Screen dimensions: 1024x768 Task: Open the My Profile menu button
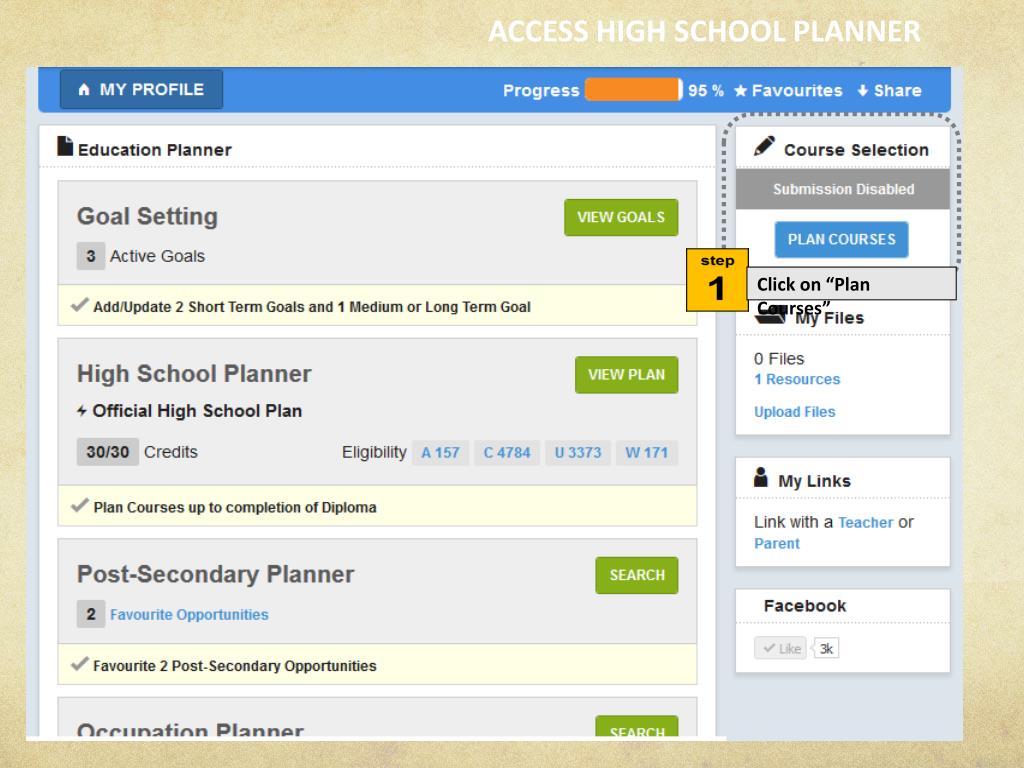tap(141, 90)
